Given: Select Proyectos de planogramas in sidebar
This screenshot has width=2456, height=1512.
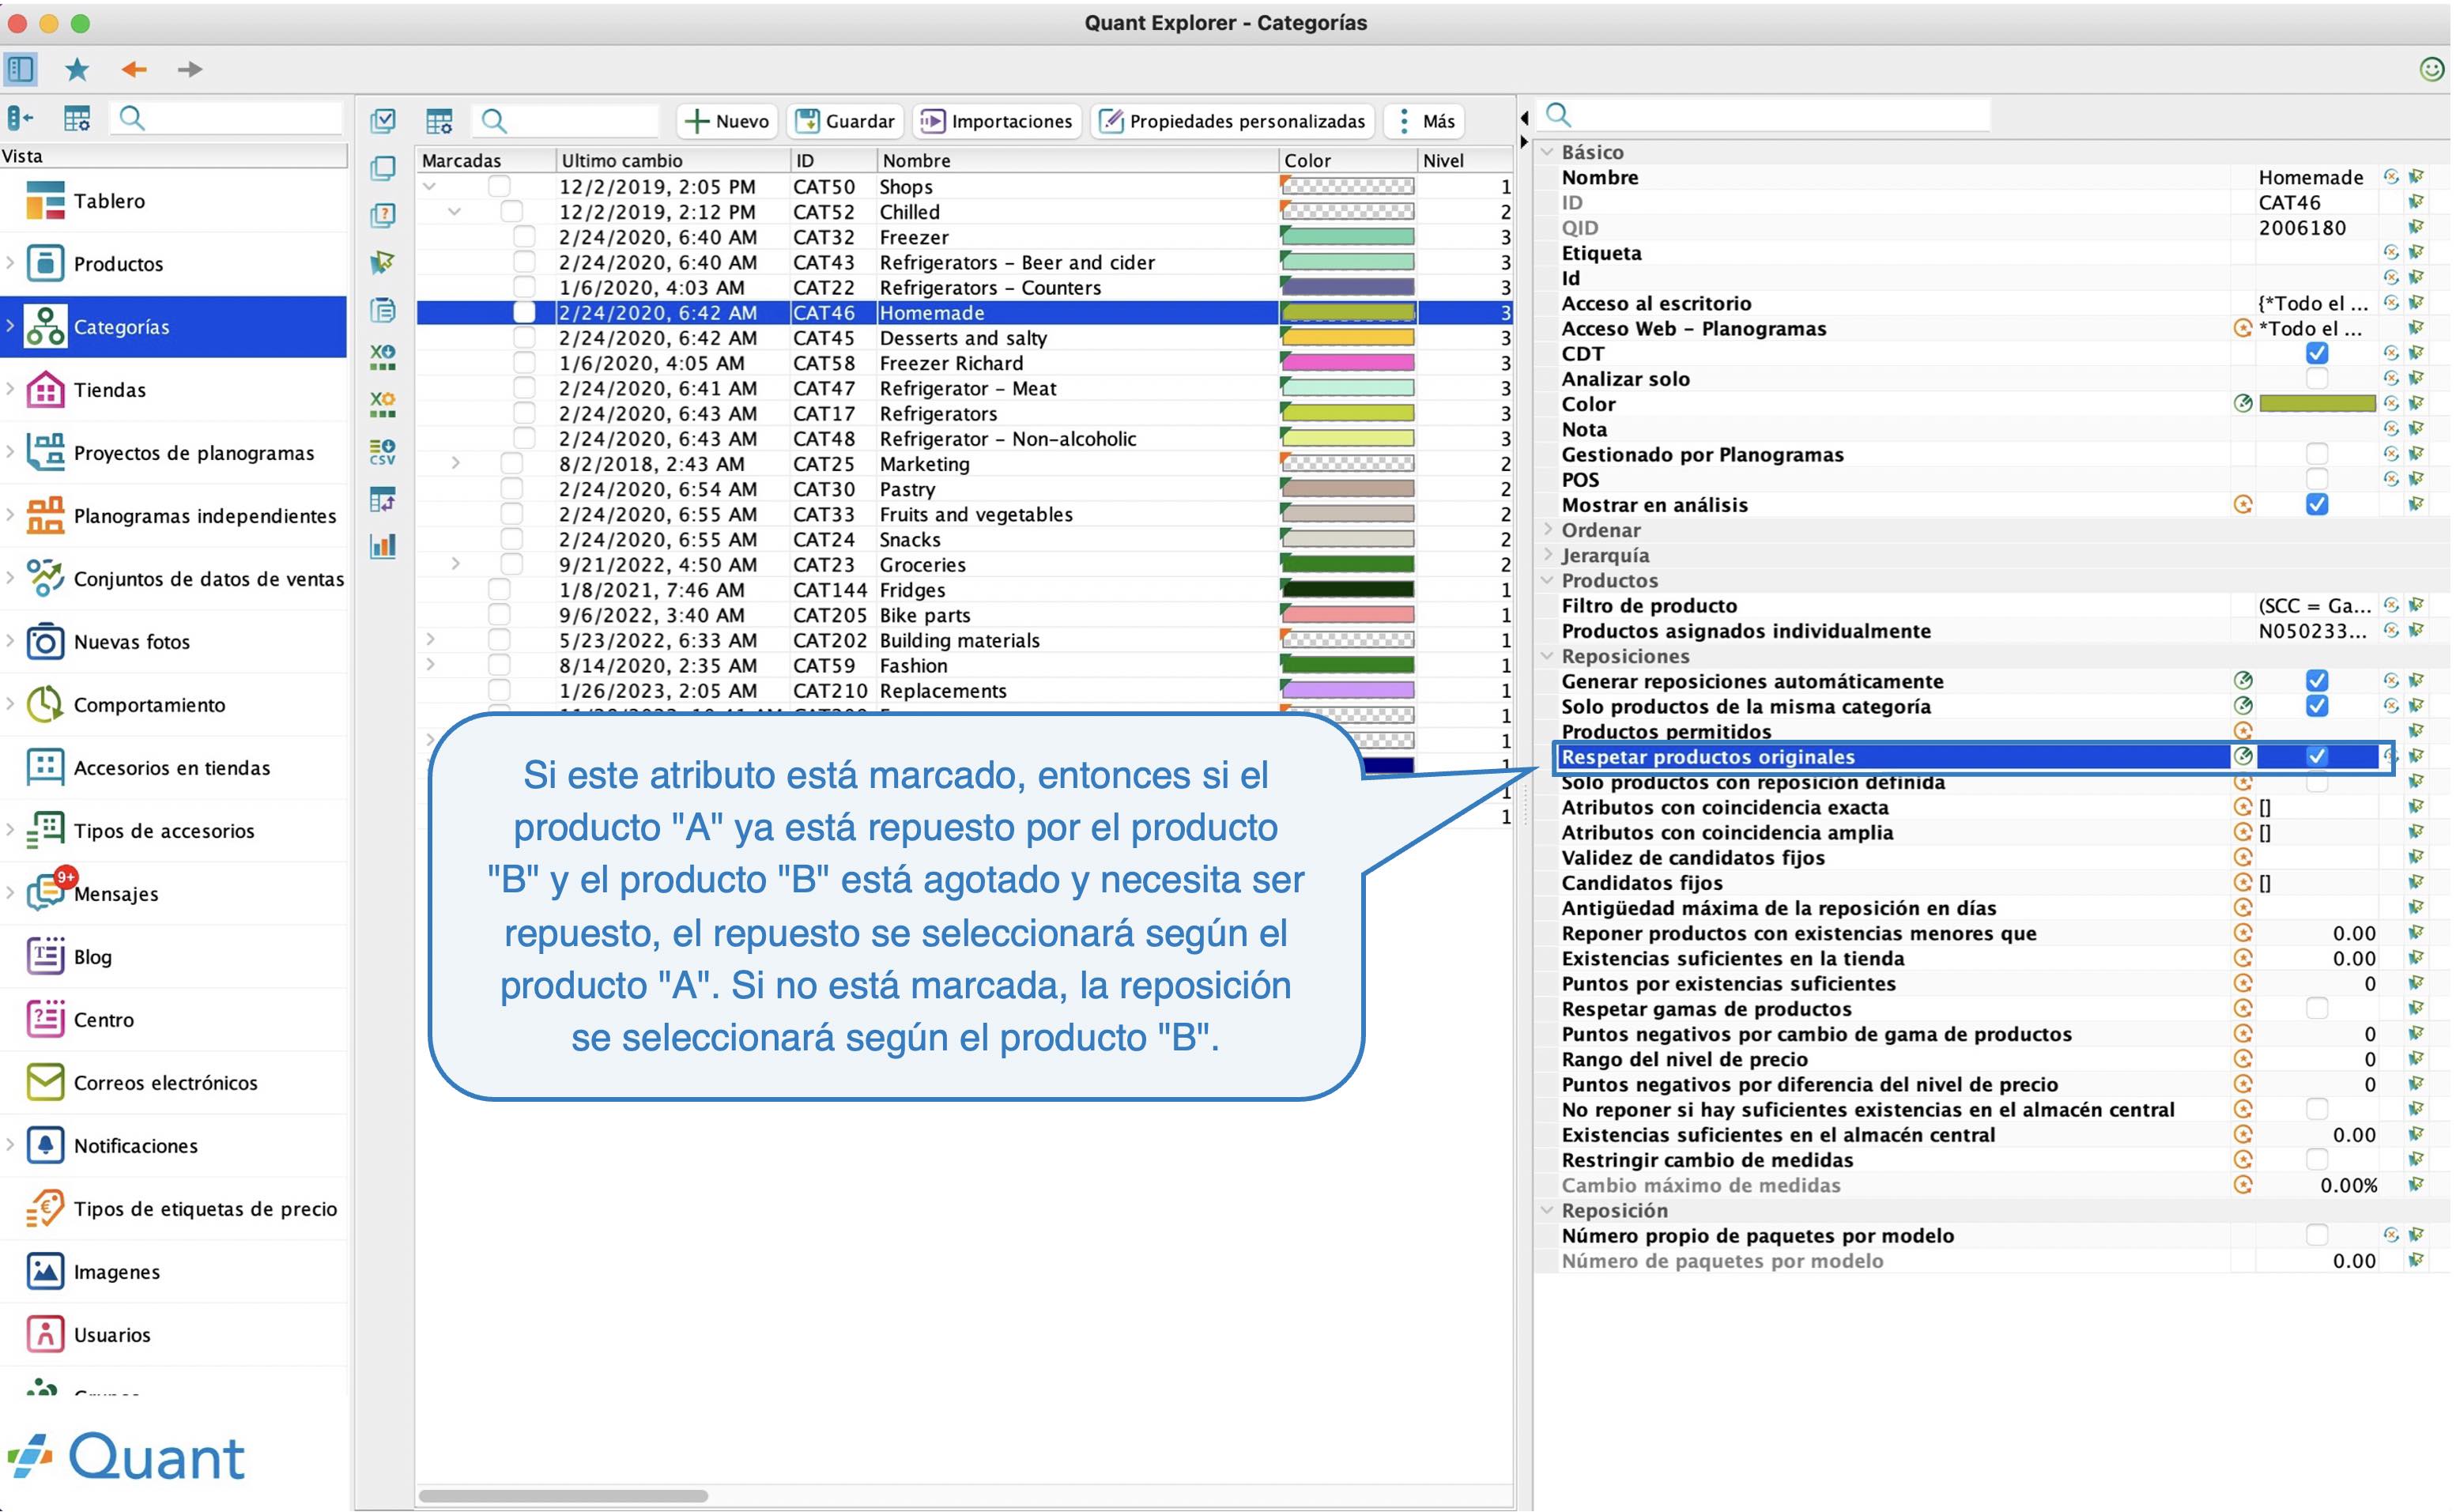Looking at the screenshot, I should click(x=174, y=453).
